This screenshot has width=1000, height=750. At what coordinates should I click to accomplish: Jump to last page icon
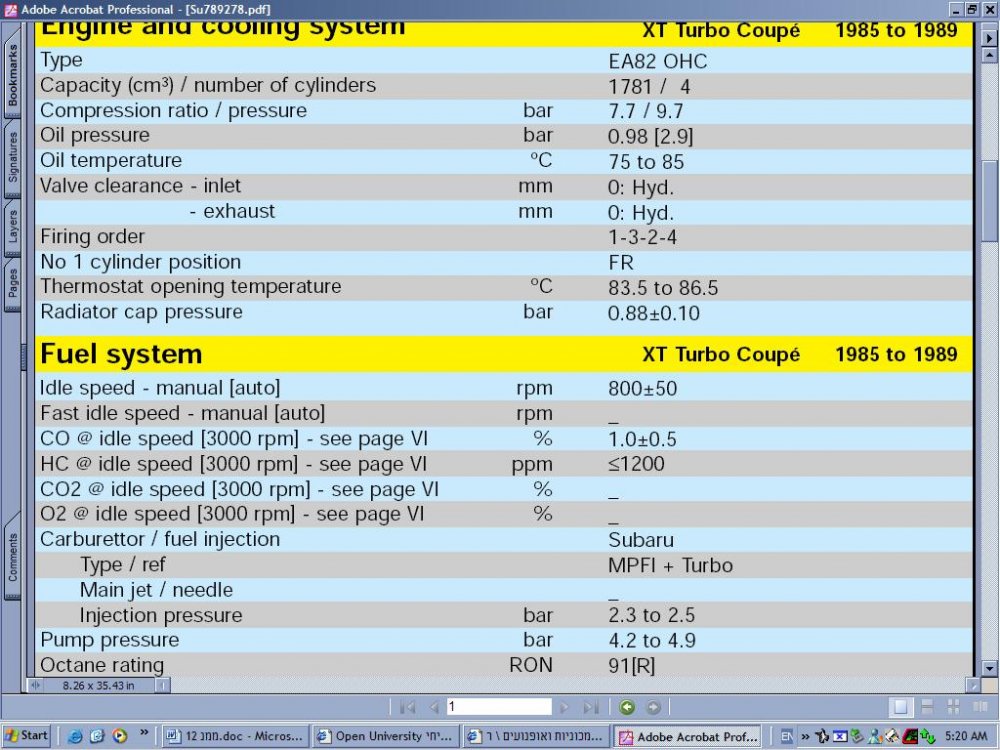(591, 707)
